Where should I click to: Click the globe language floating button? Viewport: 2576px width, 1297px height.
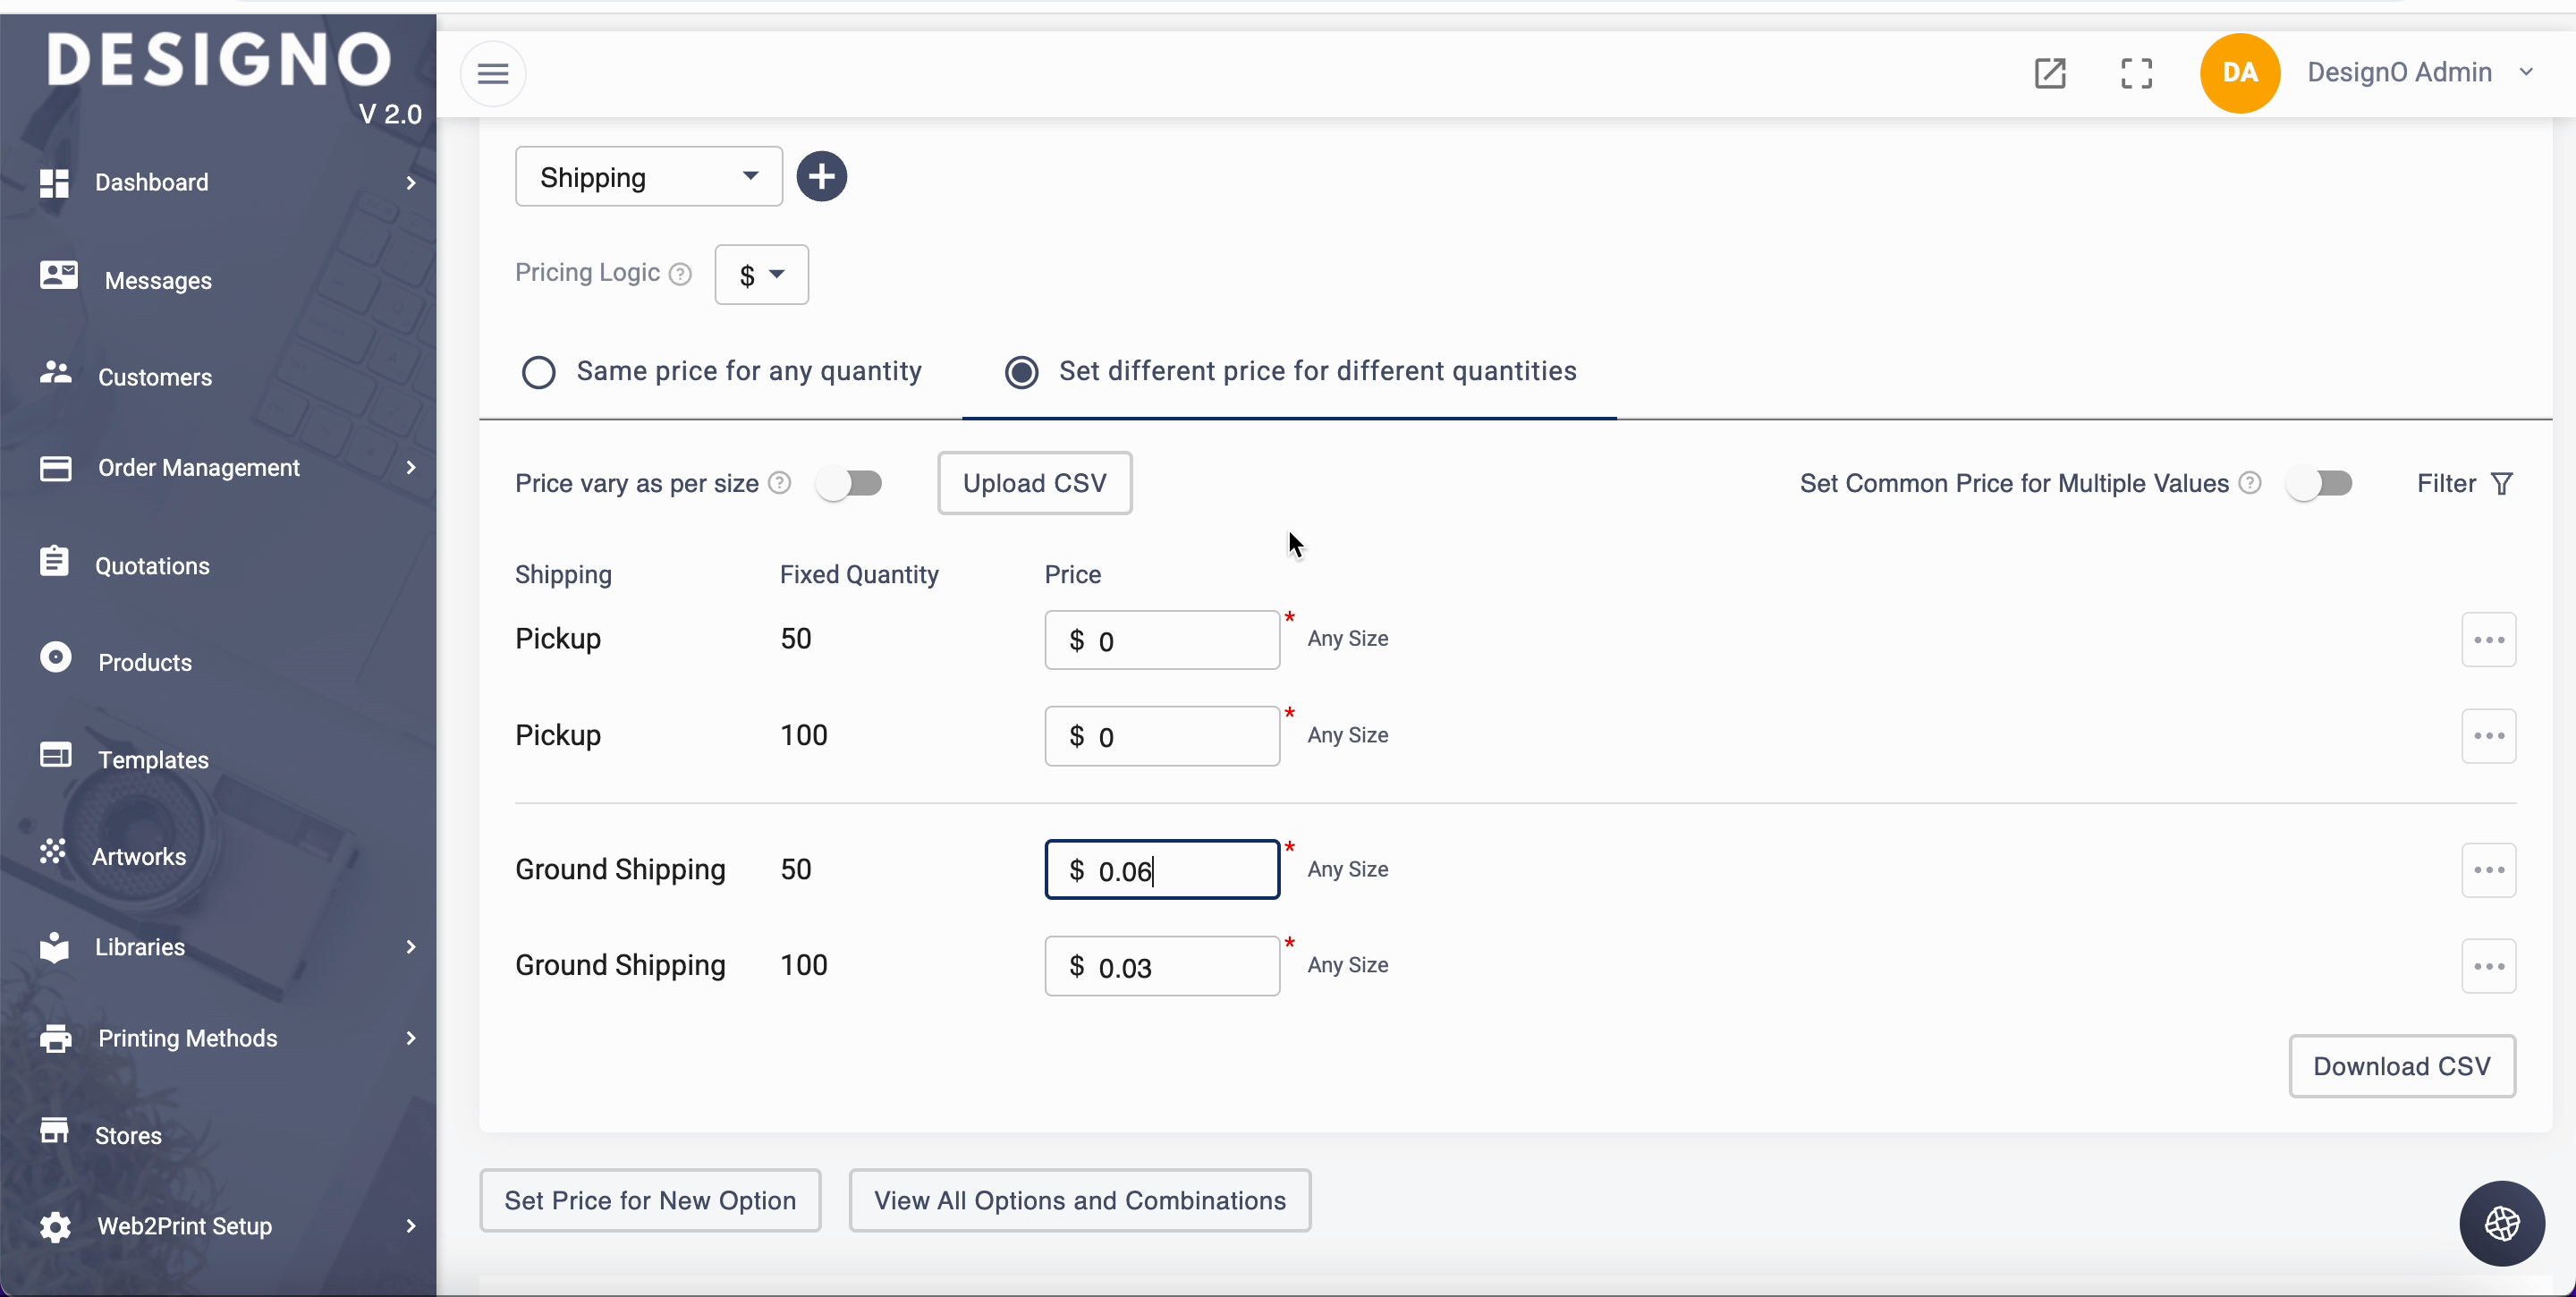pos(2501,1223)
